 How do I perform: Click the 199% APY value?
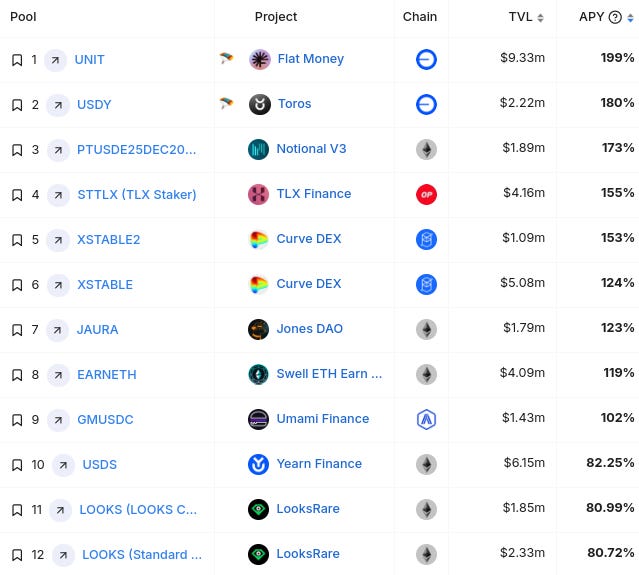coord(617,58)
